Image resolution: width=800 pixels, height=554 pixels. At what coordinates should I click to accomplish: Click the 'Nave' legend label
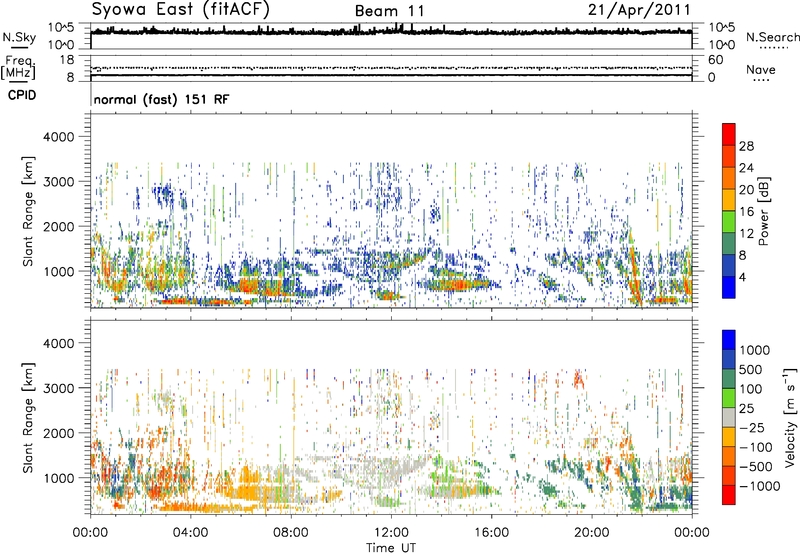click(x=761, y=70)
